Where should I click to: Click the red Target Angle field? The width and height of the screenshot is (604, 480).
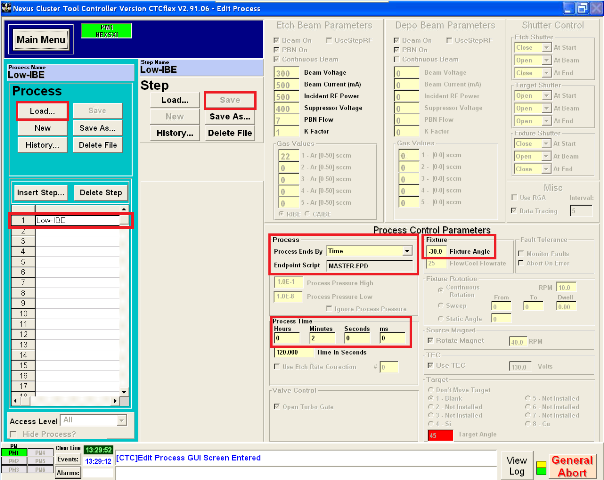pyautogui.click(x=438, y=435)
